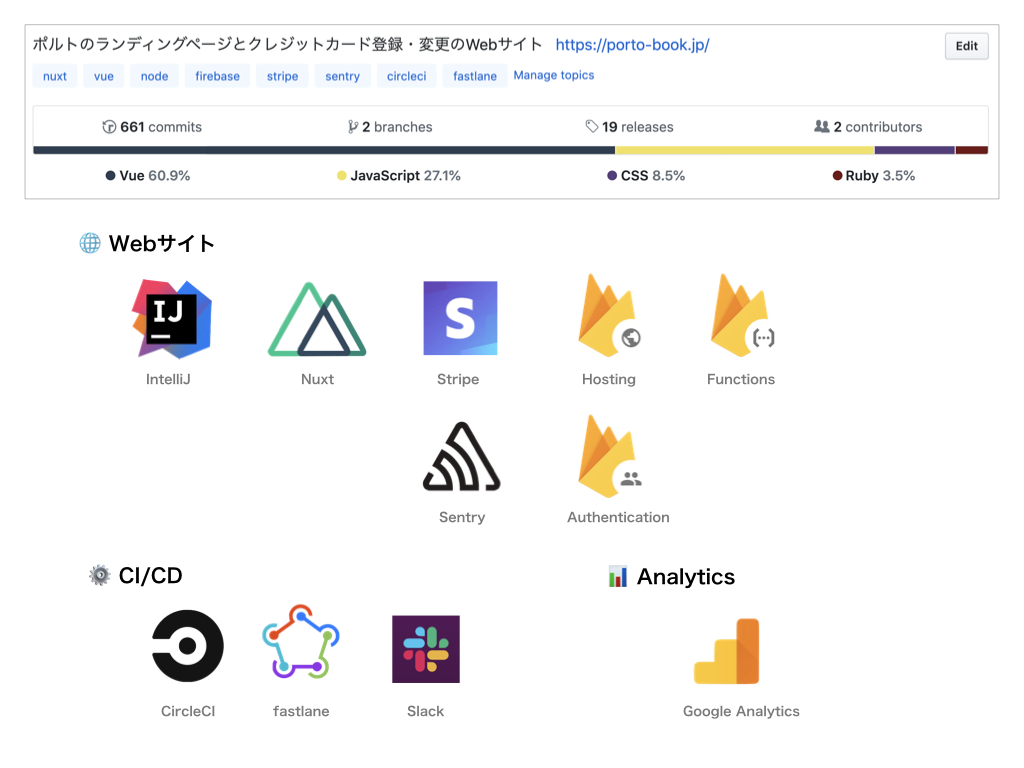
Task: Click the Sentry caption text
Action: pyautogui.click(x=462, y=517)
